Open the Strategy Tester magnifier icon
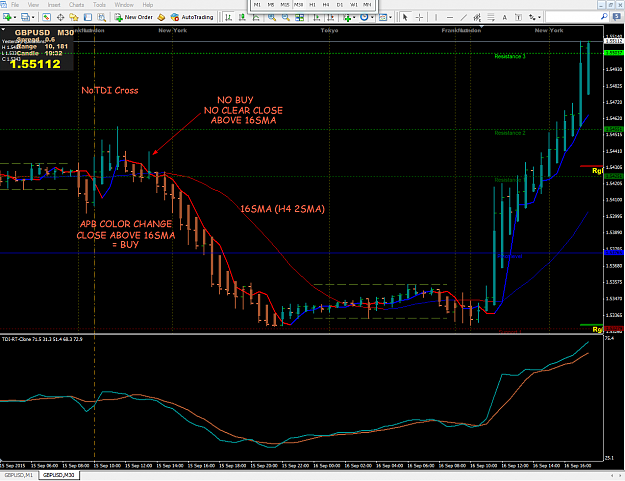The image size is (625, 481). (x=102, y=17)
